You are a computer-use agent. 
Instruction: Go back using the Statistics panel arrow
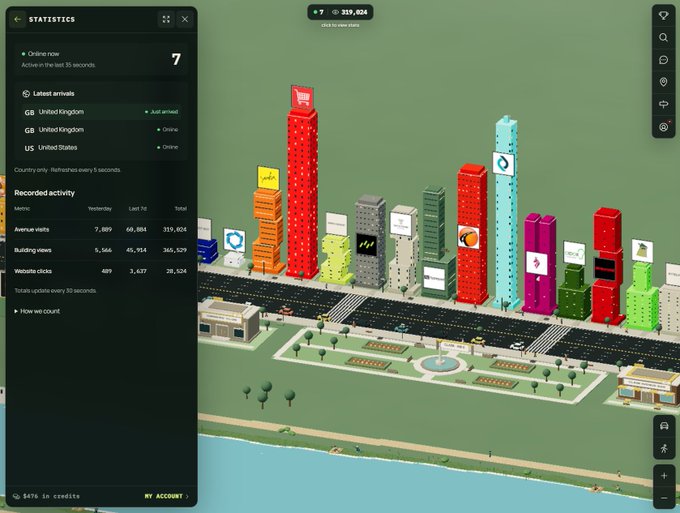tap(18, 20)
